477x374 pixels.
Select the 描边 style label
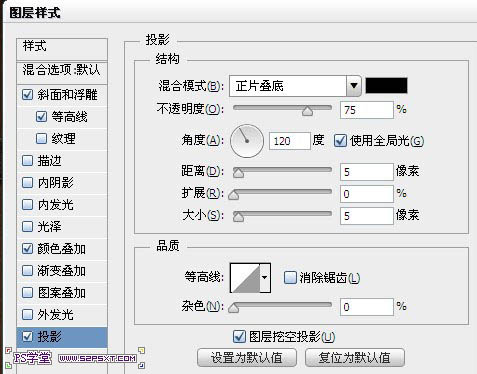tap(49, 161)
